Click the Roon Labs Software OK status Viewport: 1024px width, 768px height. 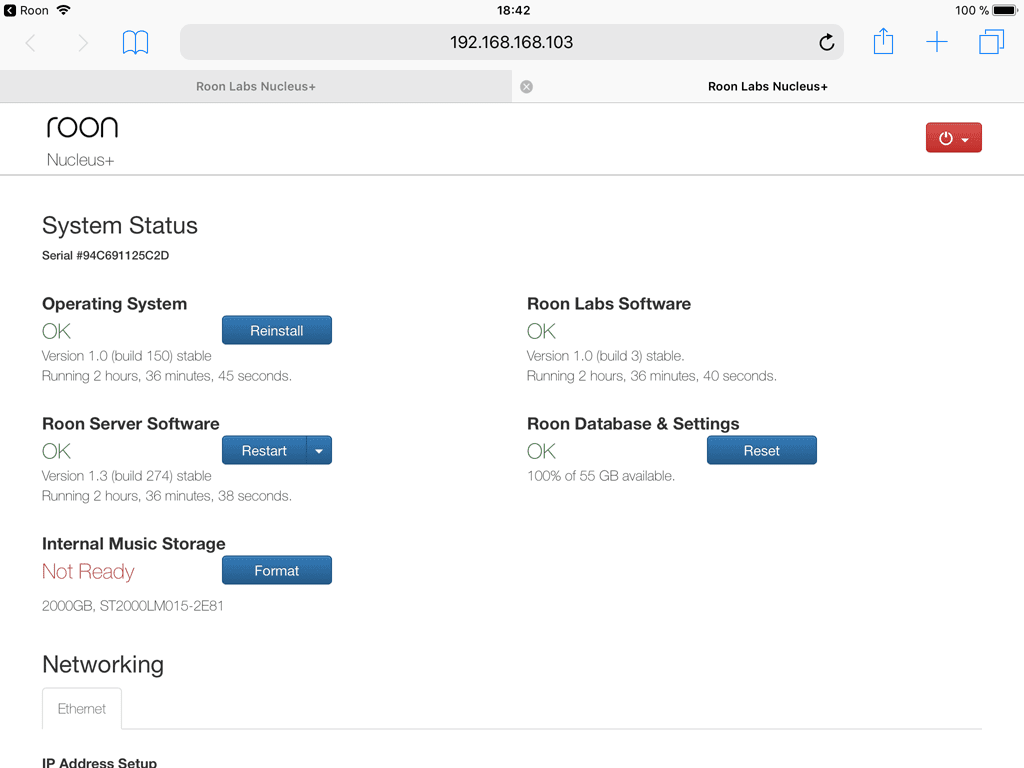pos(541,331)
